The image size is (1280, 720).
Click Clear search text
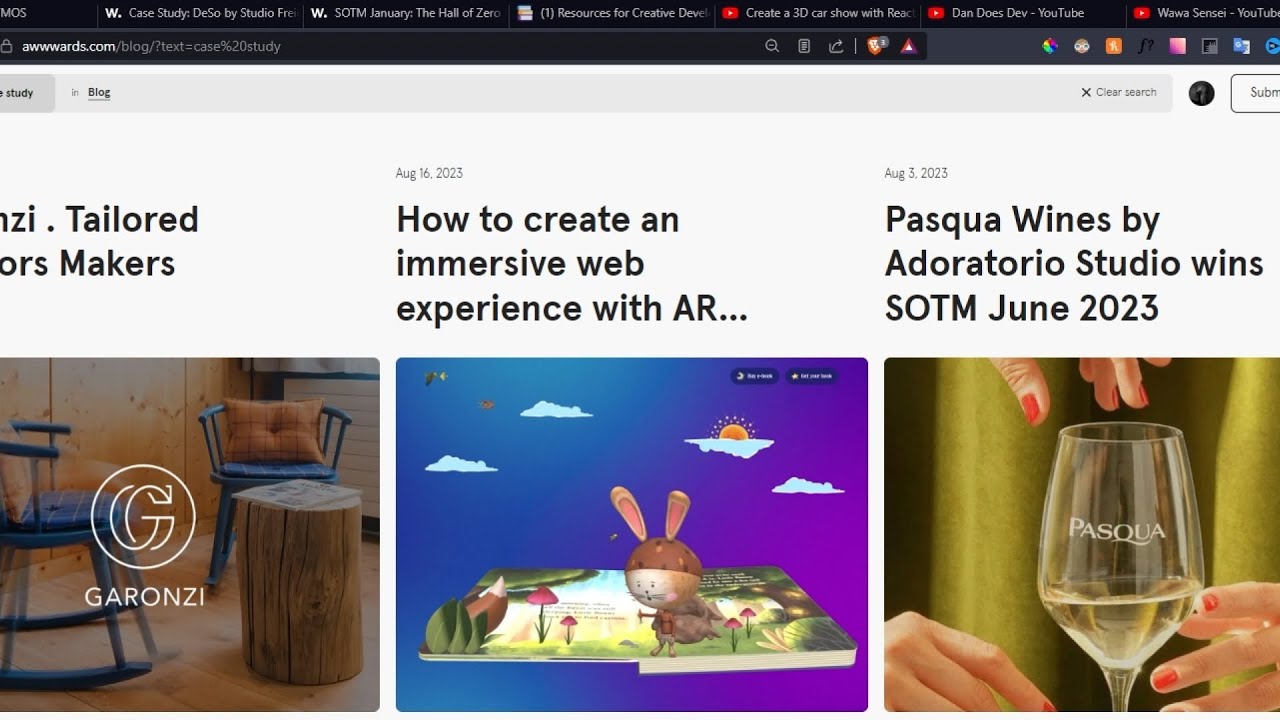[x=1126, y=92]
